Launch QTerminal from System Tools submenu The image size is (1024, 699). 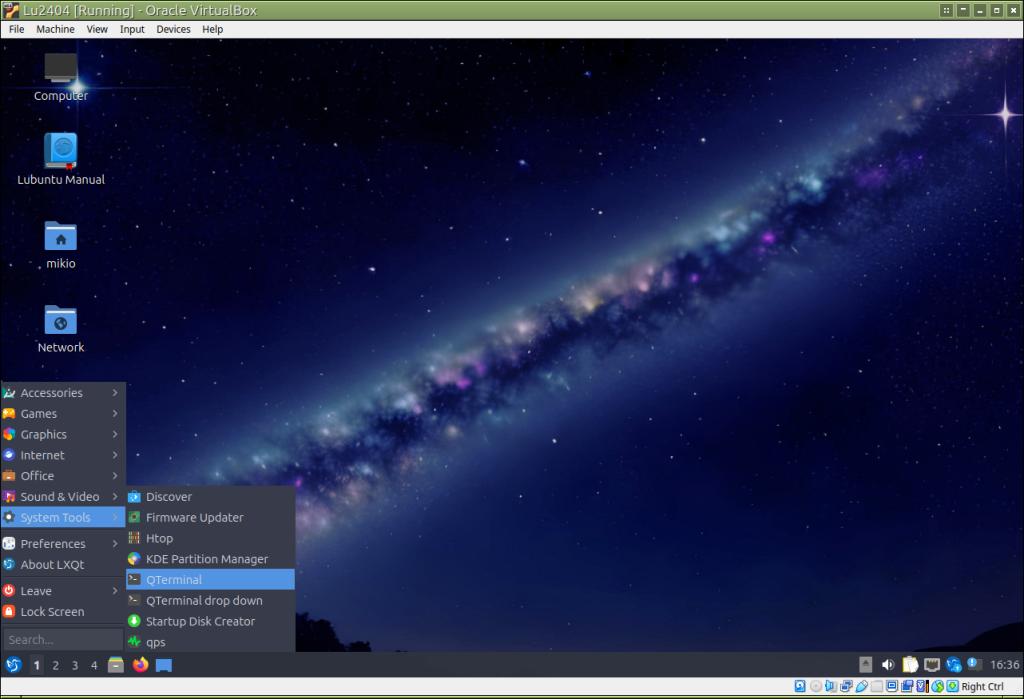(173, 580)
